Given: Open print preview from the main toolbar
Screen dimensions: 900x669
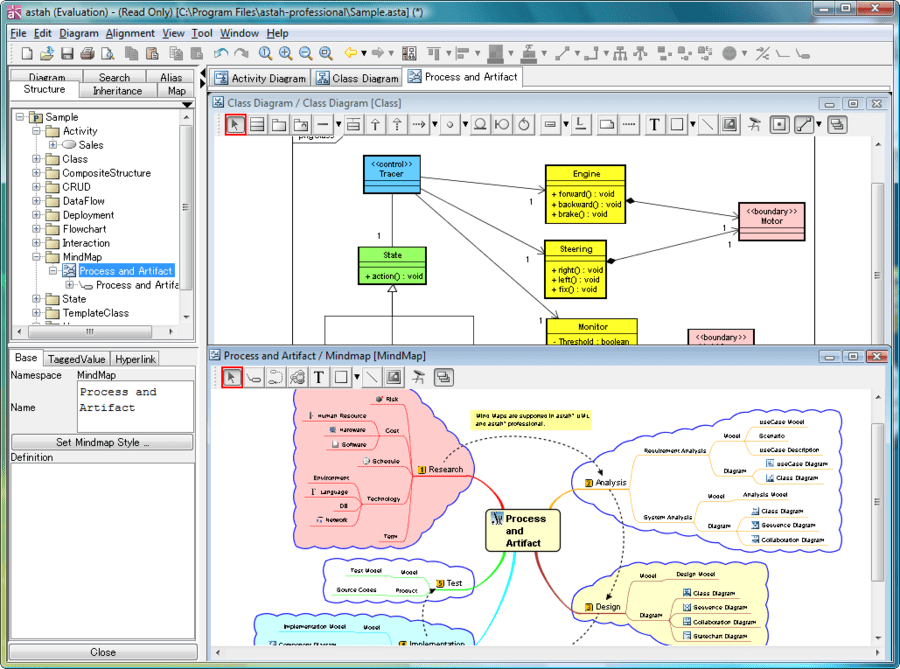Looking at the screenshot, I should 107,53.
